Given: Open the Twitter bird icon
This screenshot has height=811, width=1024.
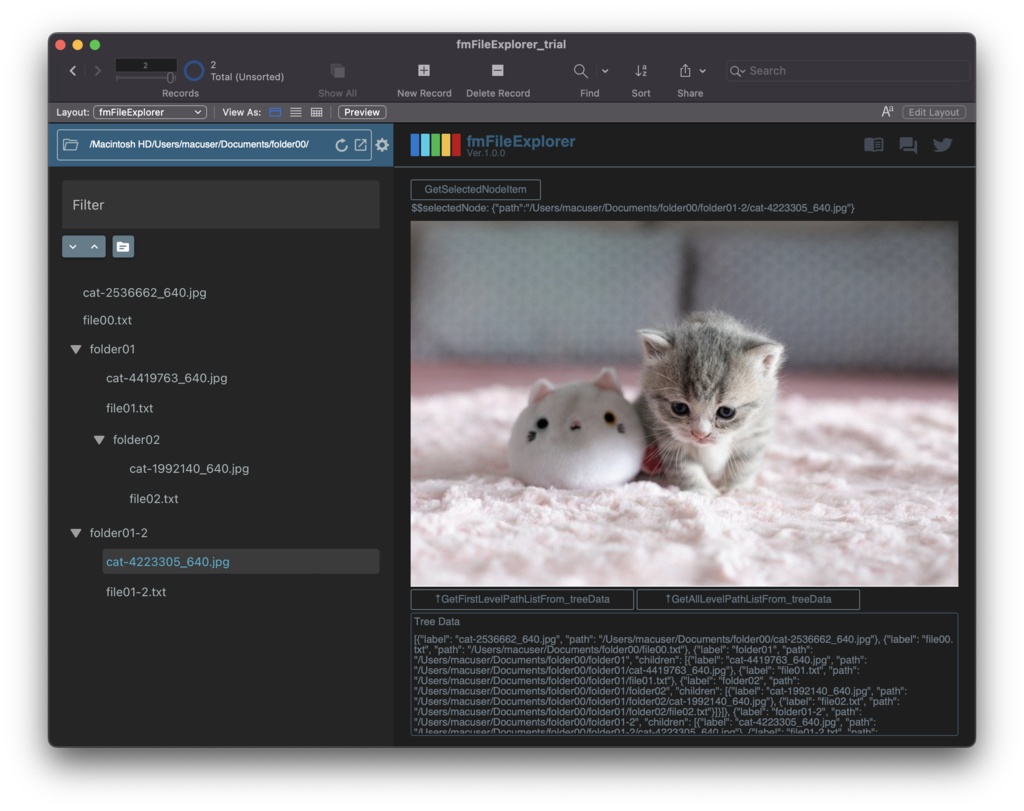Looking at the screenshot, I should pyautogui.click(x=942, y=145).
